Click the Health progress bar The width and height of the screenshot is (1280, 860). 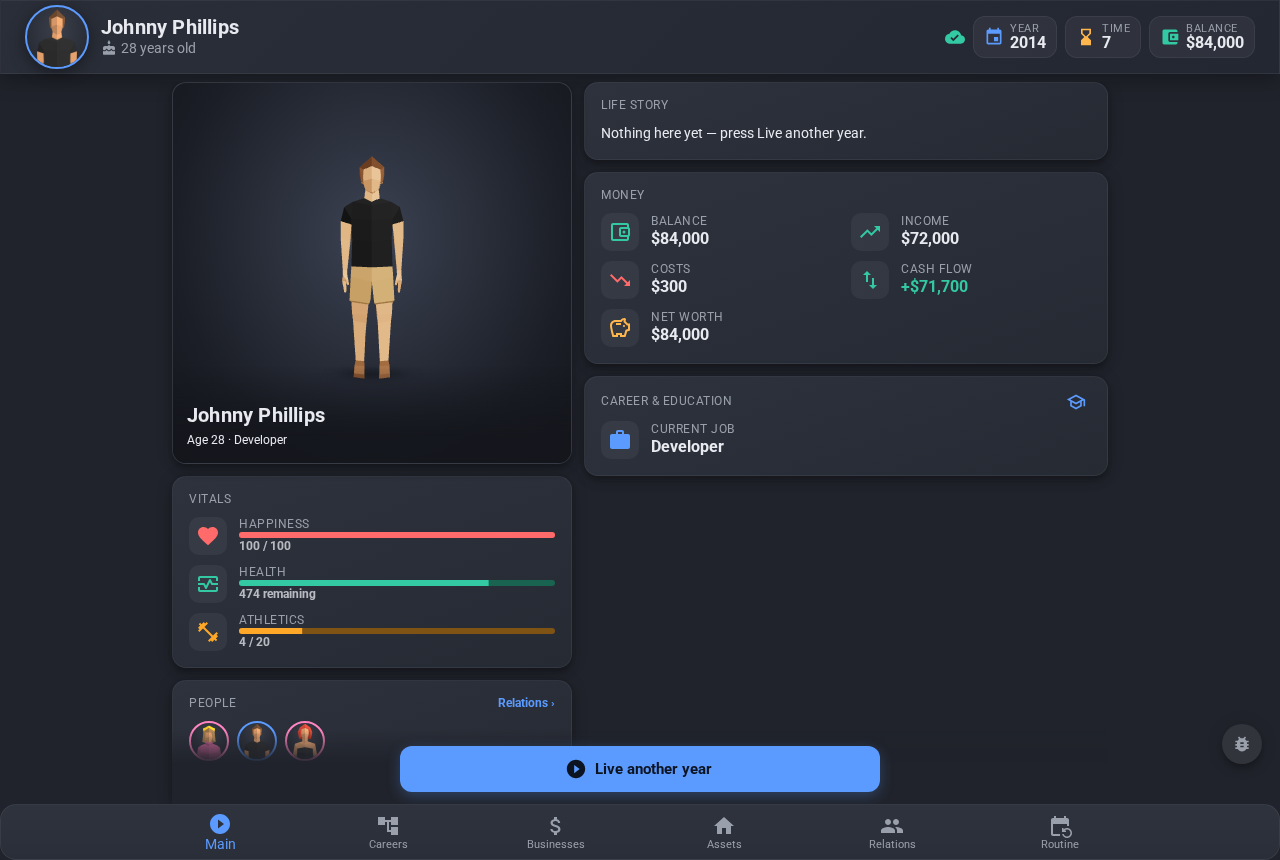click(397, 583)
